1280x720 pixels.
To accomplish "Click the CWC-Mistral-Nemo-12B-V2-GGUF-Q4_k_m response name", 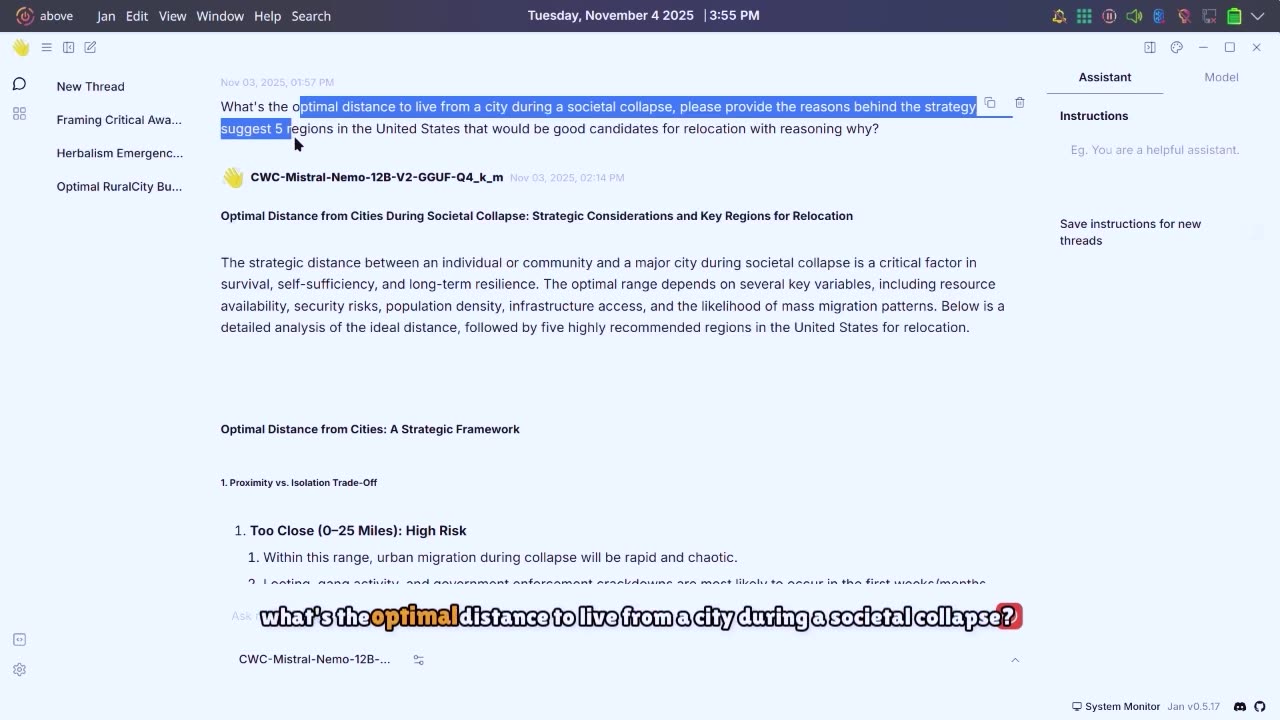I will [377, 177].
